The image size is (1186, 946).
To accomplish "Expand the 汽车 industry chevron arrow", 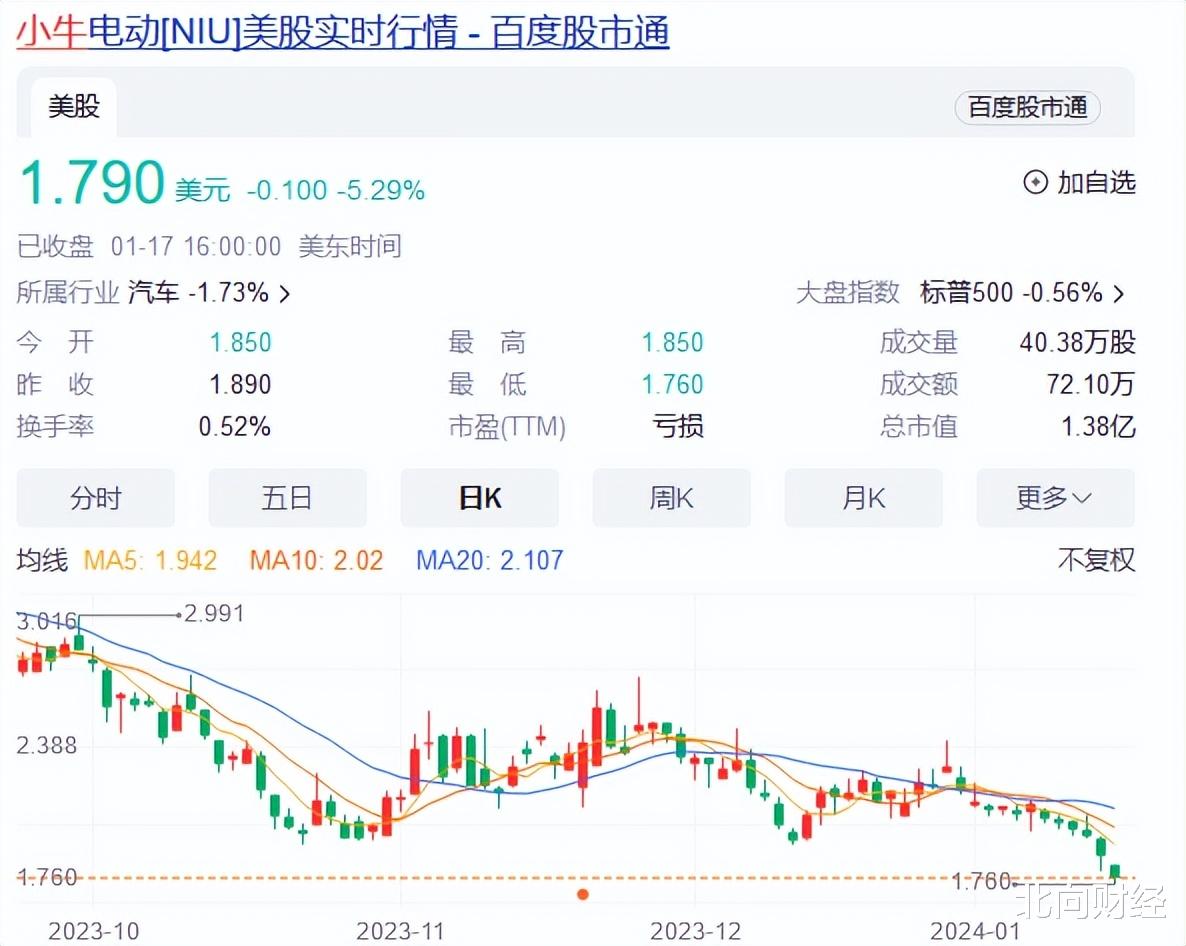I will click(x=285, y=293).
